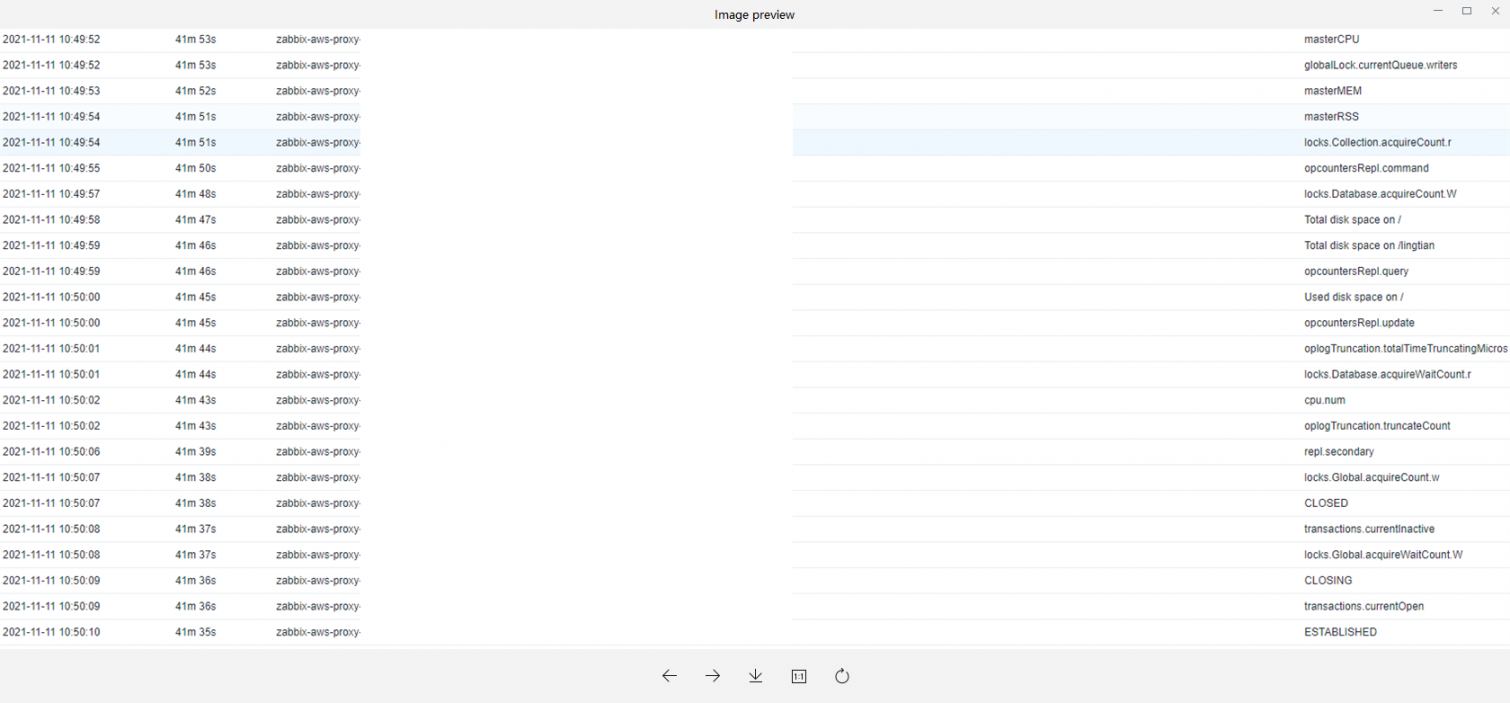1510x703 pixels.
Task: Select the 'masterMEM' item
Action: pyautogui.click(x=1332, y=91)
